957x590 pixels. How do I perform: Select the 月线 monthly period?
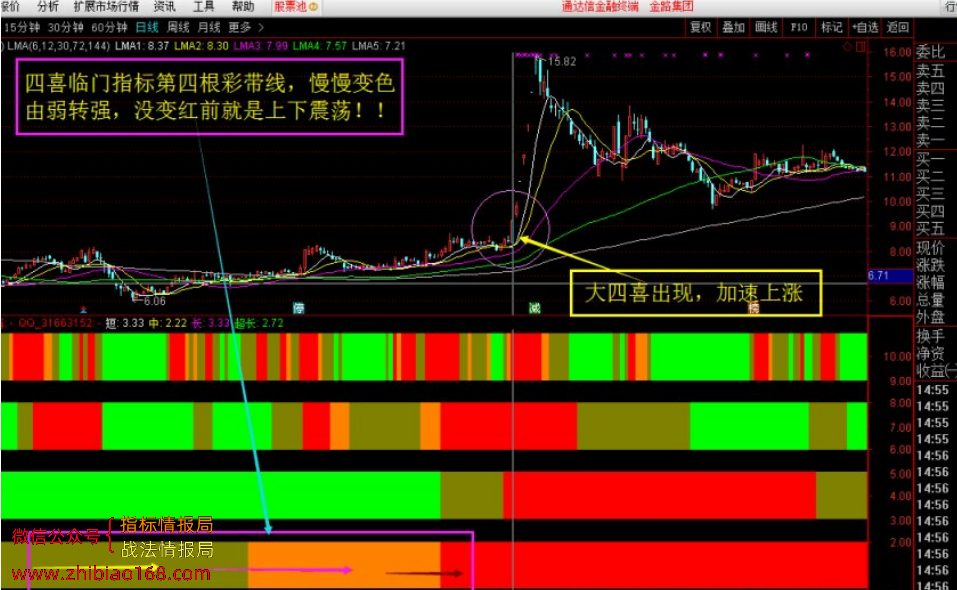point(209,27)
